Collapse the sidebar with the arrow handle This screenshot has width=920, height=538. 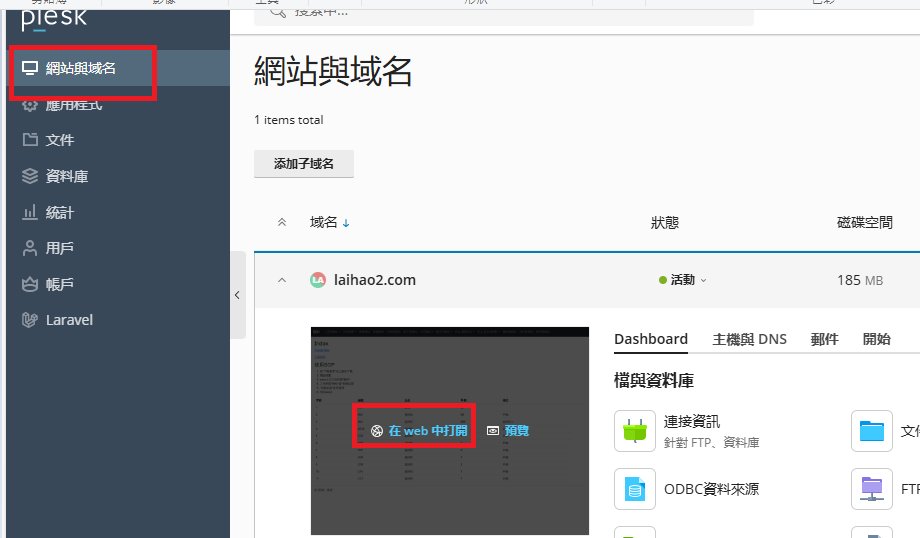pyautogui.click(x=238, y=295)
